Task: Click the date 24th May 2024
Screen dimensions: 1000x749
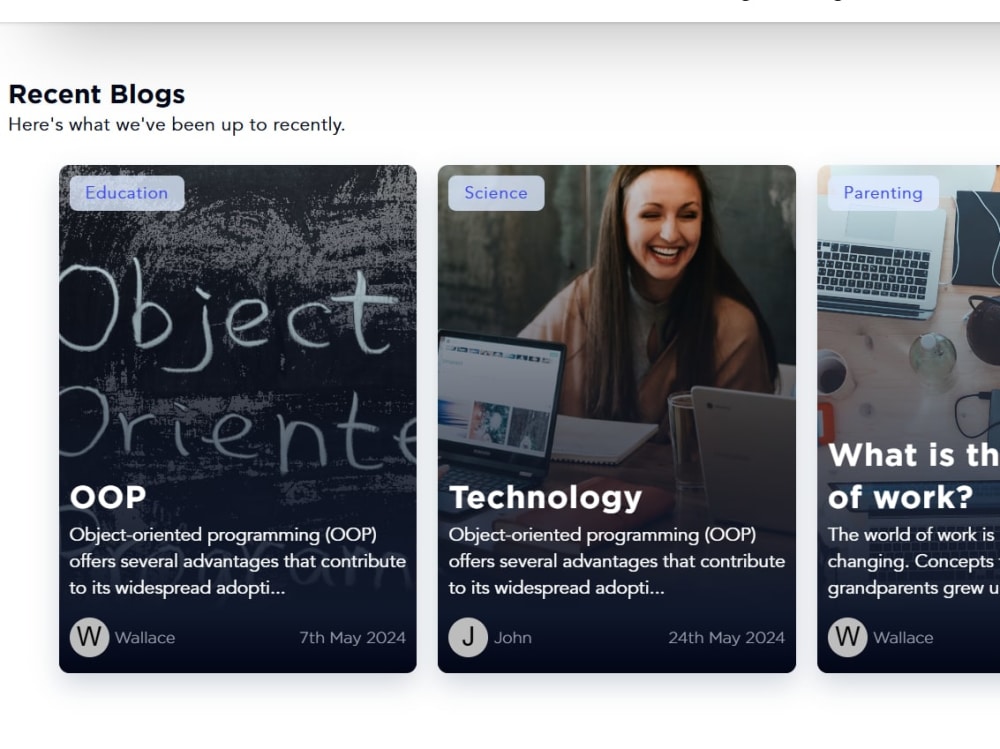Action: click(726, 637)
